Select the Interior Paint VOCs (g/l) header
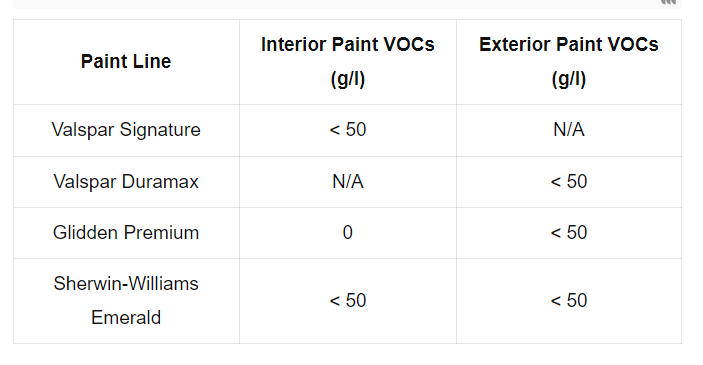The height and width of the screenshot is (365, 703). click(x=348, y=61)
